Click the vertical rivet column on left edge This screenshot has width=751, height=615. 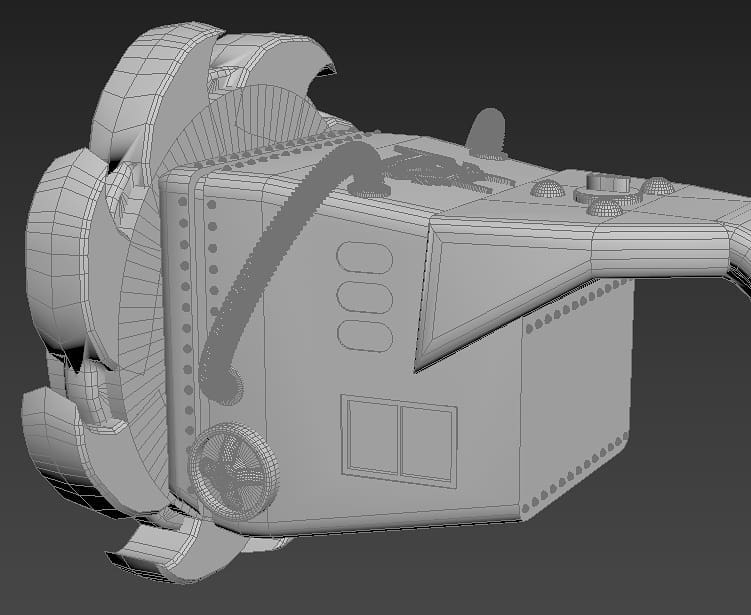[183, 310]
